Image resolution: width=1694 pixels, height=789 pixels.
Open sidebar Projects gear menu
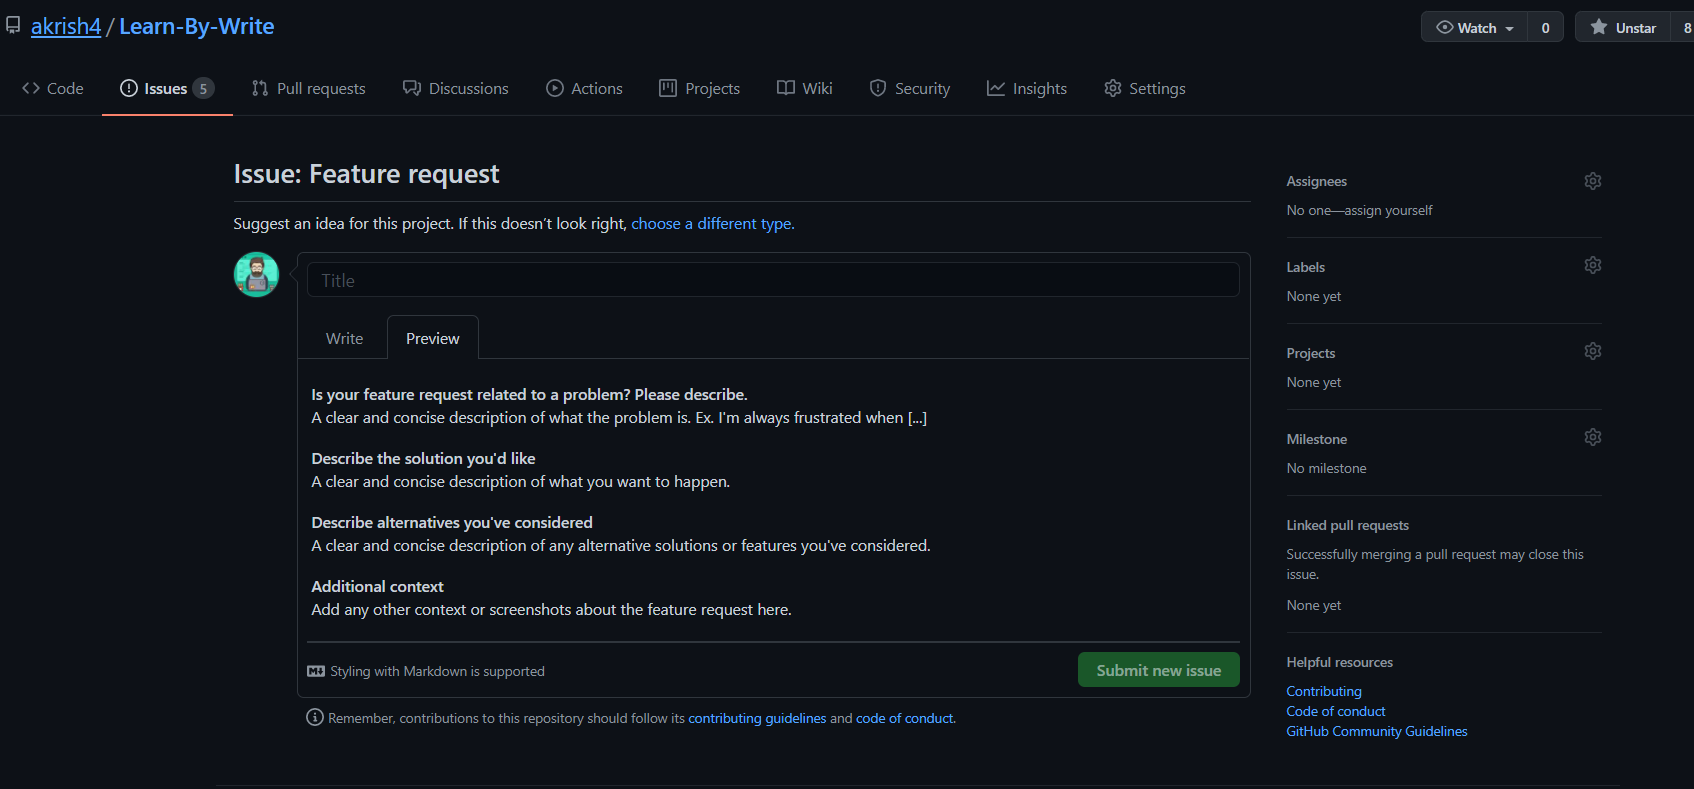(x=1593, y=351)
